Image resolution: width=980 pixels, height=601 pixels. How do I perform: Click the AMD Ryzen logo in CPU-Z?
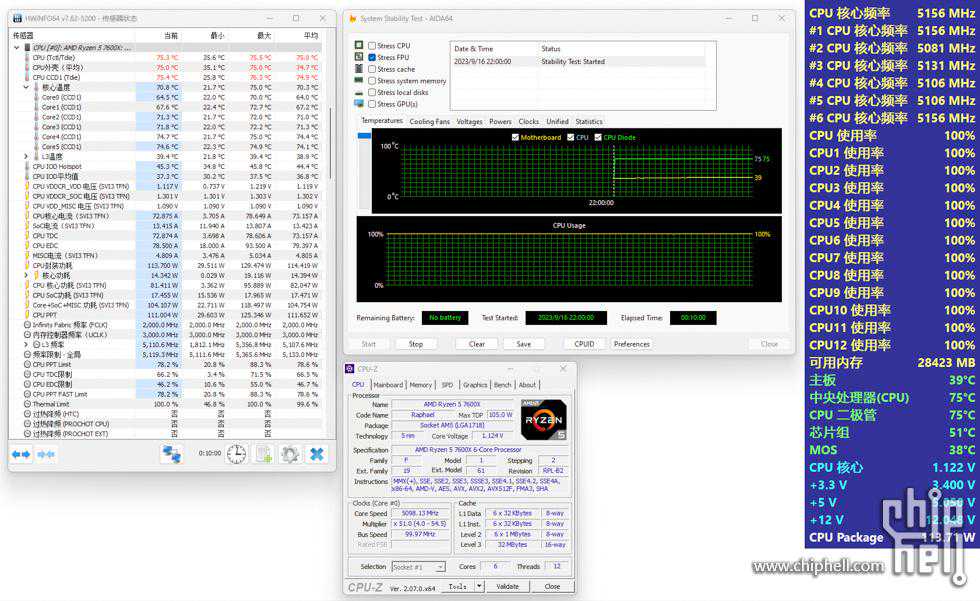(543, 420)
